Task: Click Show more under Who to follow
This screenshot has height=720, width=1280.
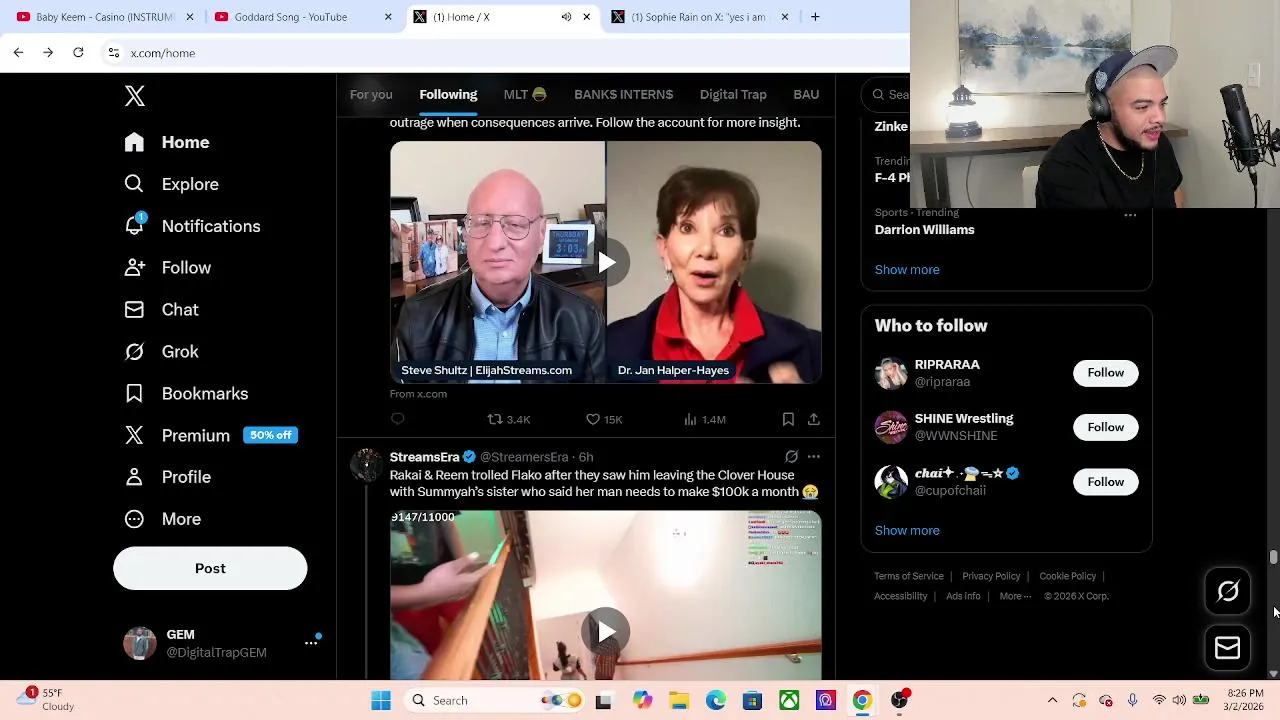Action: 907,531
